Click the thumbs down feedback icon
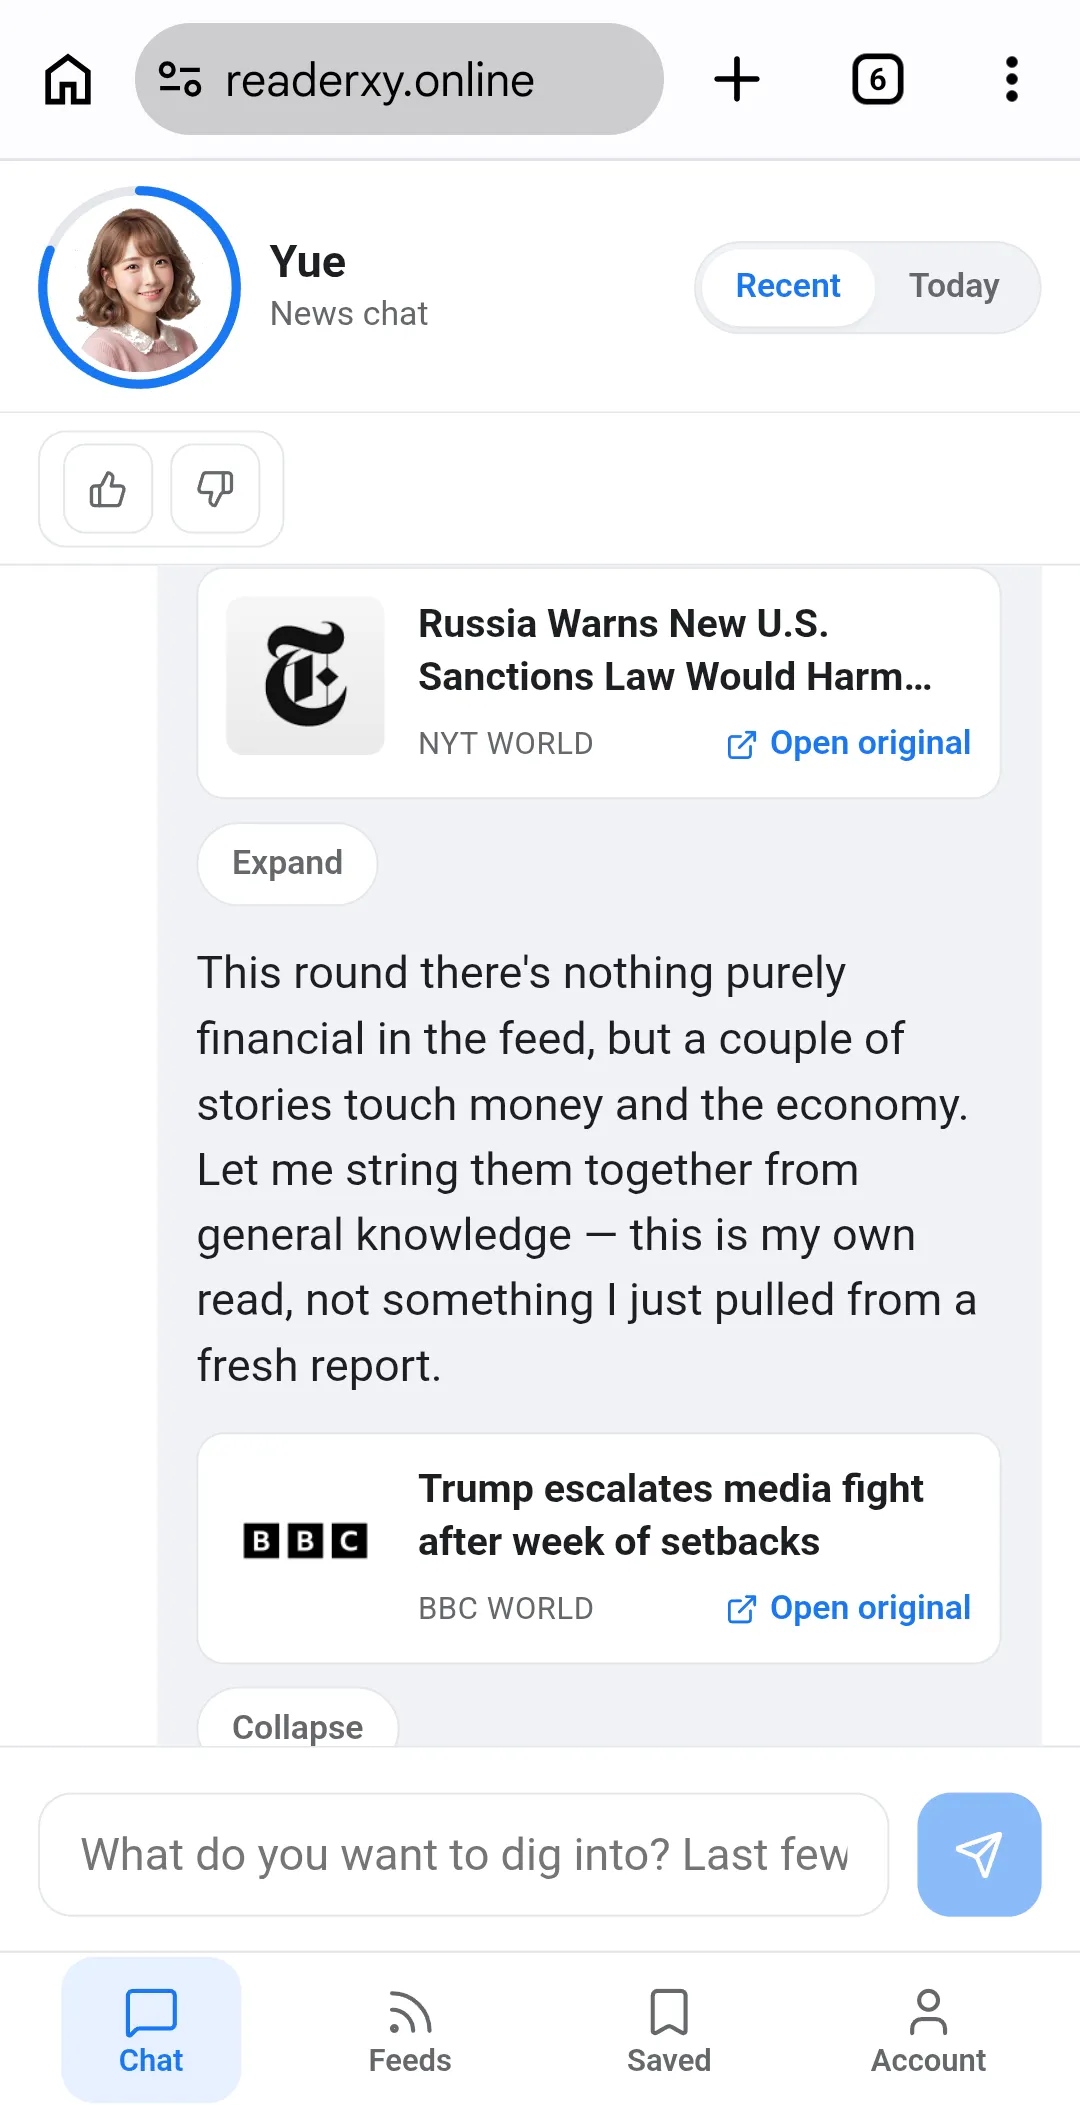Image resolution: width=1080 pixels, height=2105 pixels. 215,489
